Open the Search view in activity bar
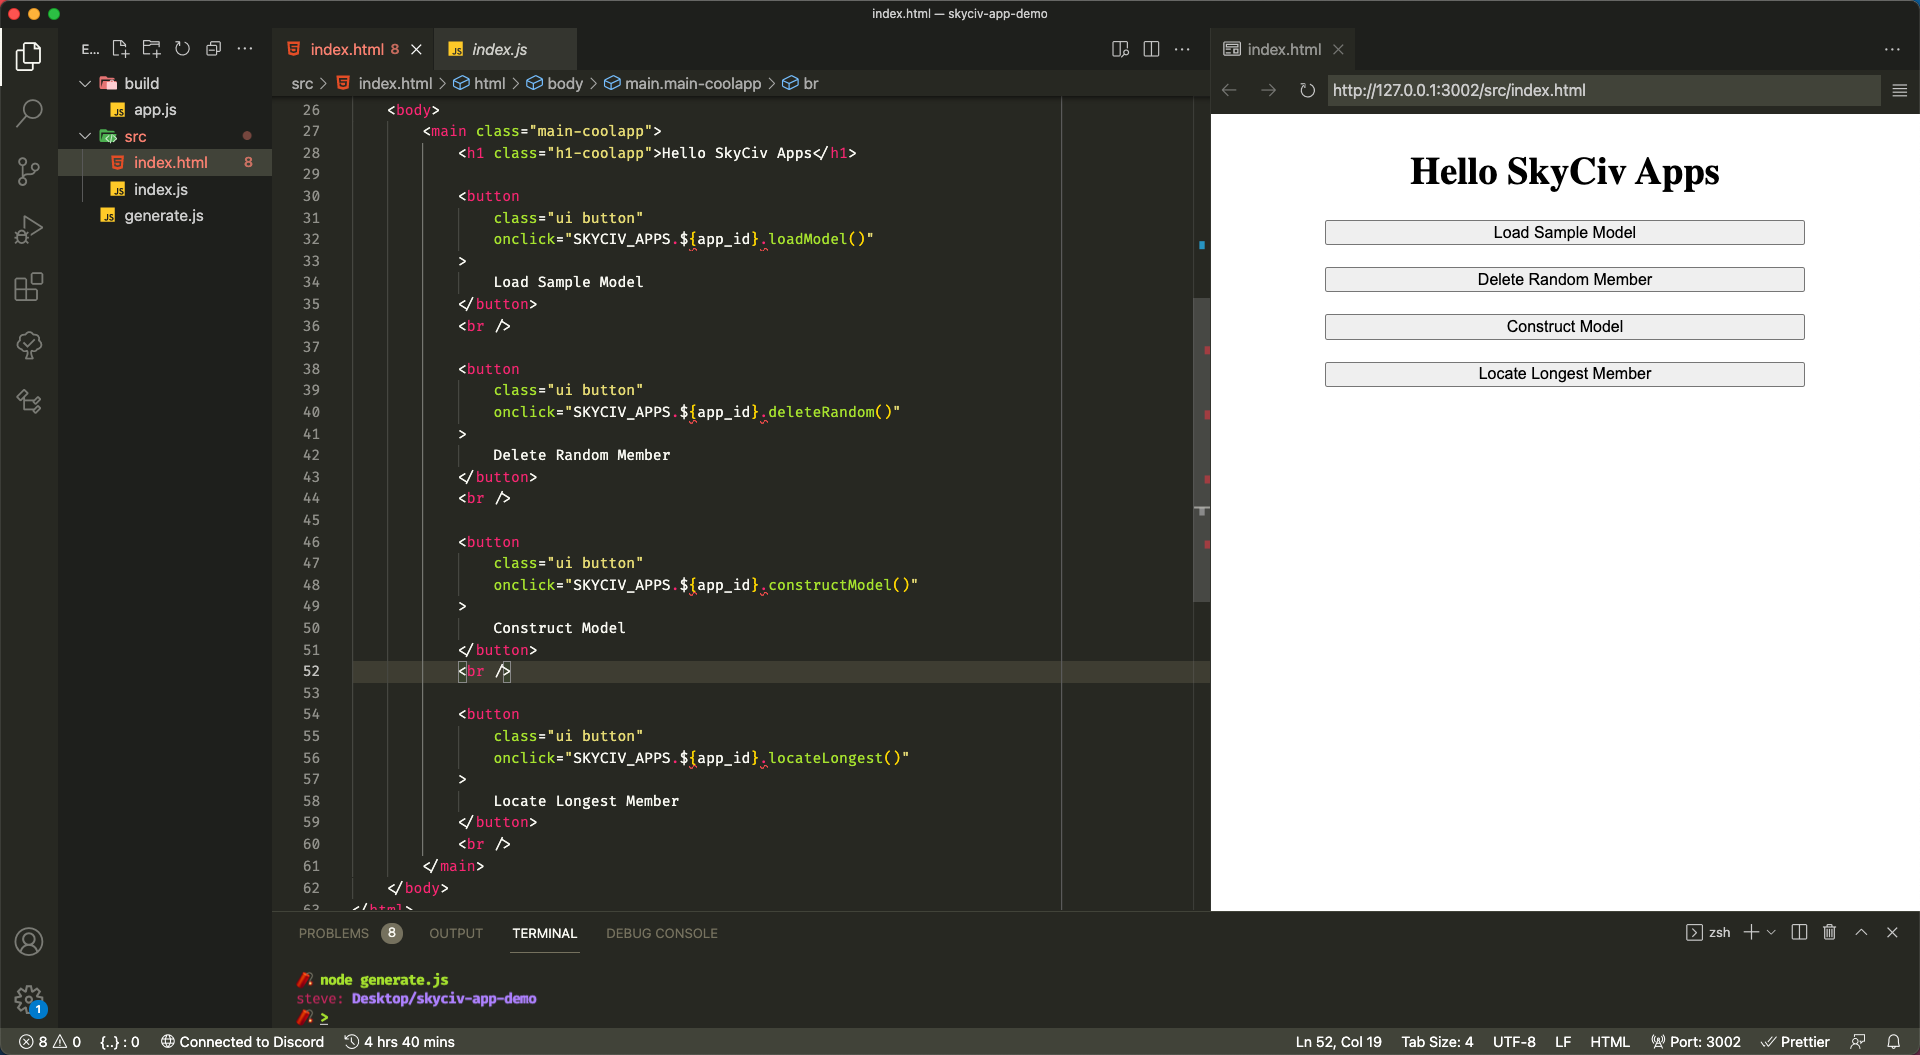 pyautogui.click(x=29, y=113)
